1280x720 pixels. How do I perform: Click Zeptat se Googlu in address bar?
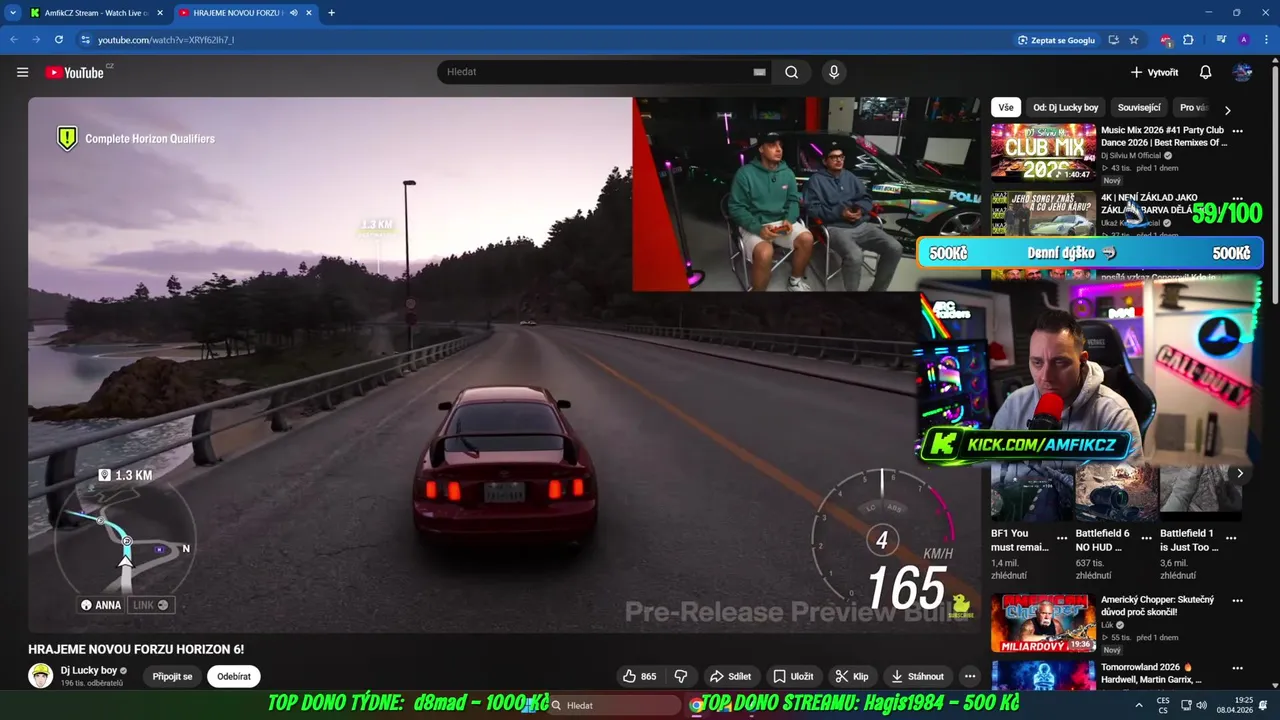click(x=1056, y=40)
